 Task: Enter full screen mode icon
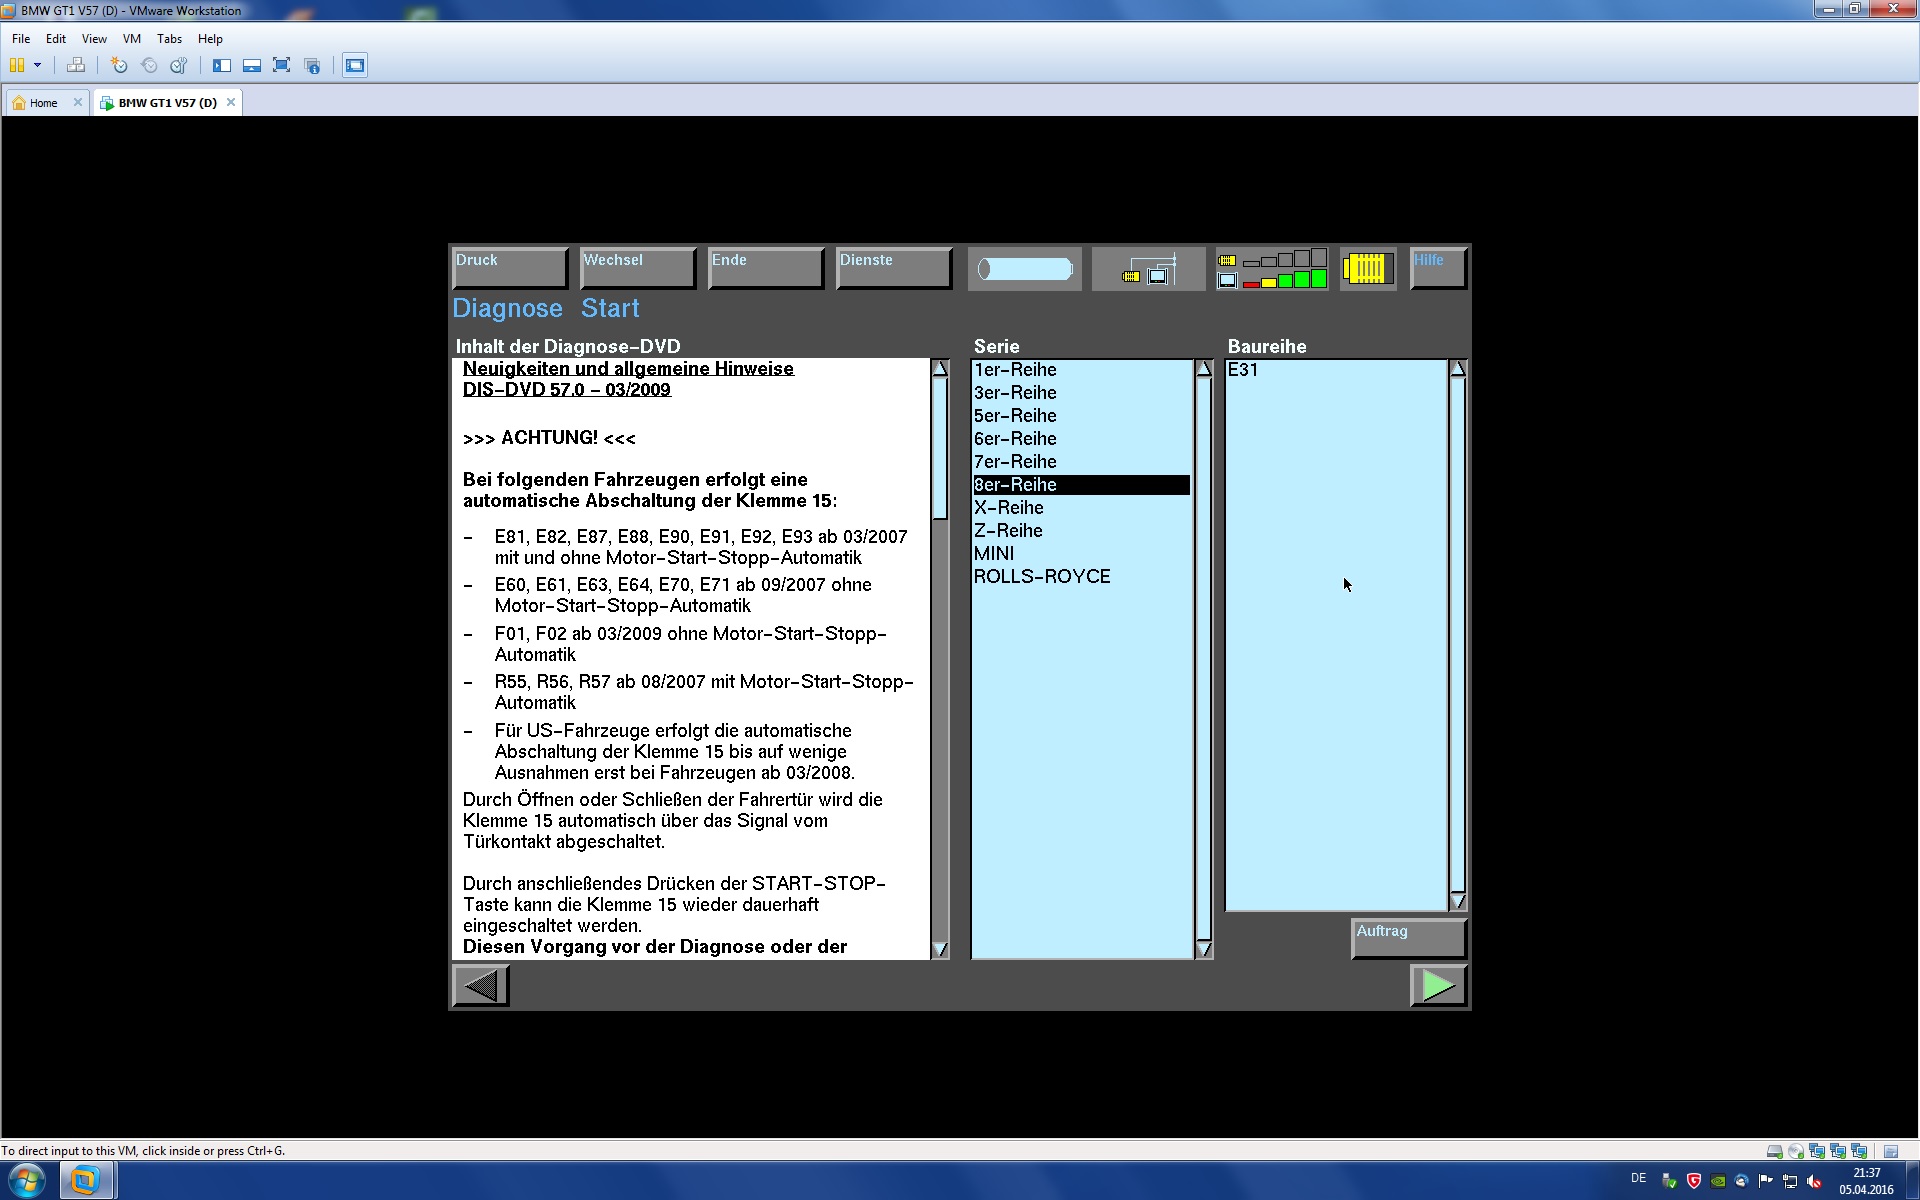[x=282, y=66]
